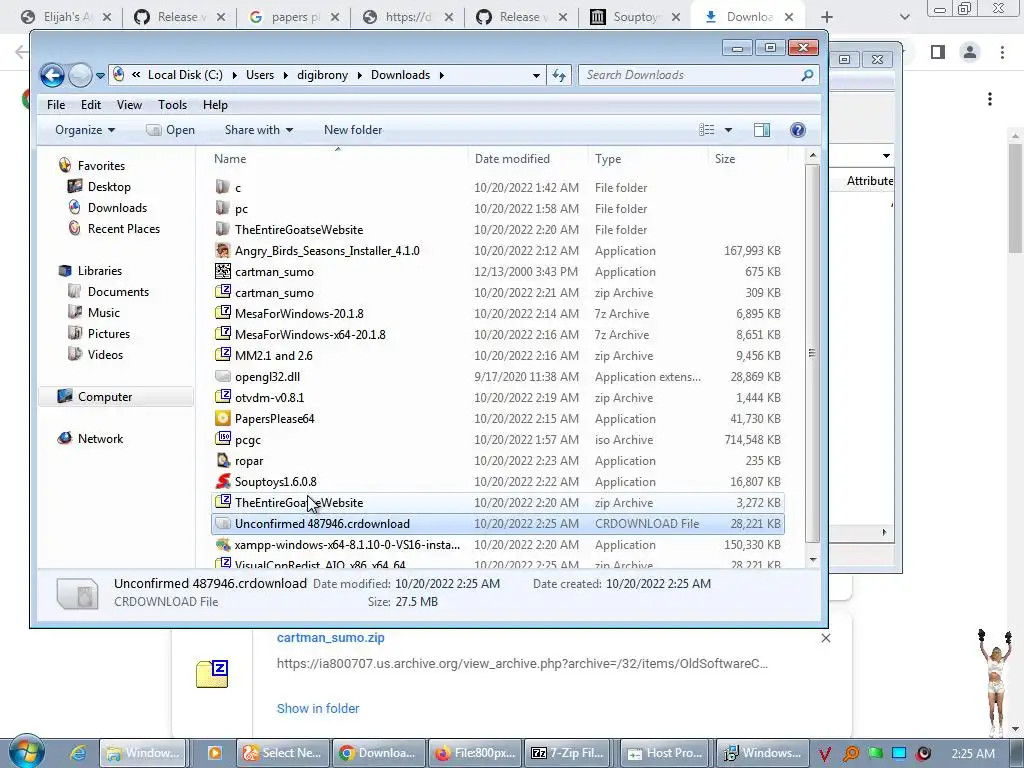Screen dimensions: 1024x768
Task: Open the Tools menu
Action: (x=172, y=105)
